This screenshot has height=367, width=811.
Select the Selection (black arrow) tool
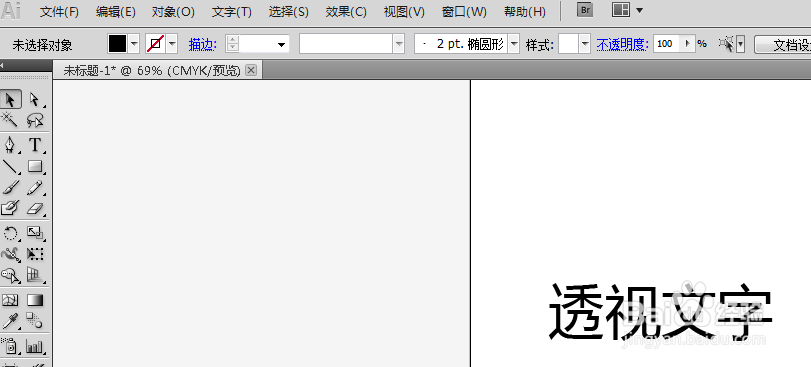coord(11,99)
